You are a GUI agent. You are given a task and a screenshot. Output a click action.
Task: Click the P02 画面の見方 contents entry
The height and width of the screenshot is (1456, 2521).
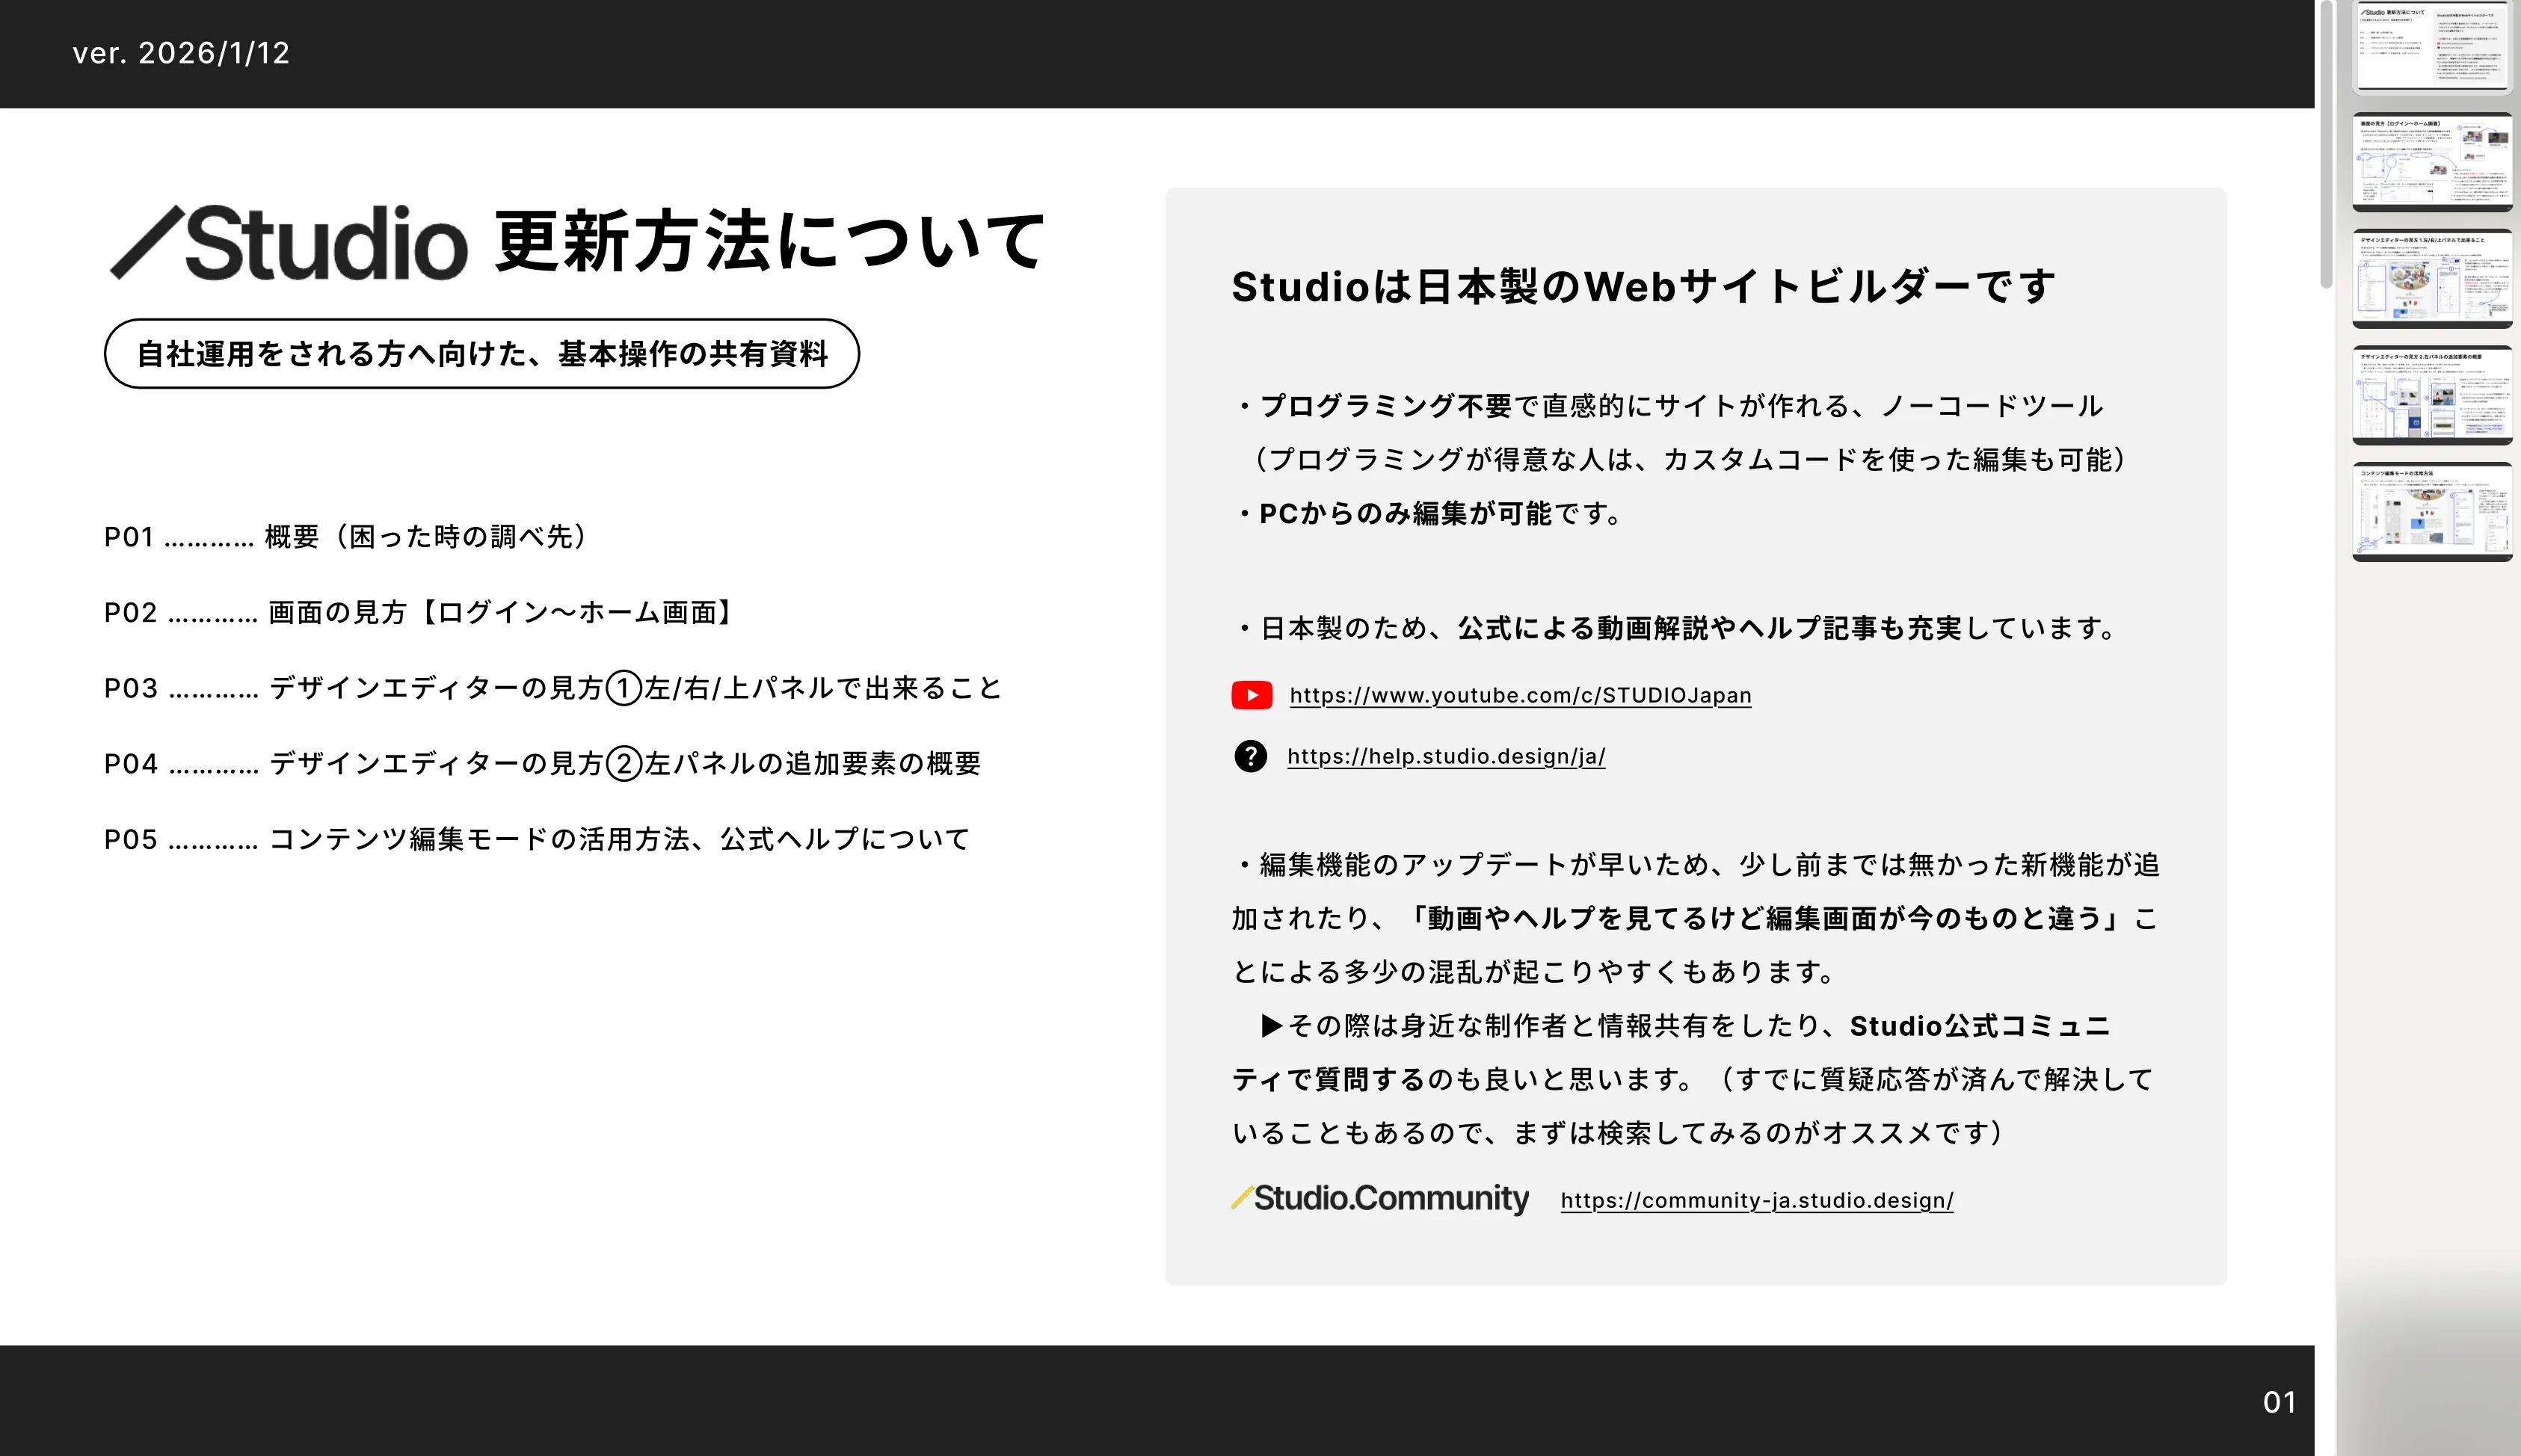click(420, 612)
